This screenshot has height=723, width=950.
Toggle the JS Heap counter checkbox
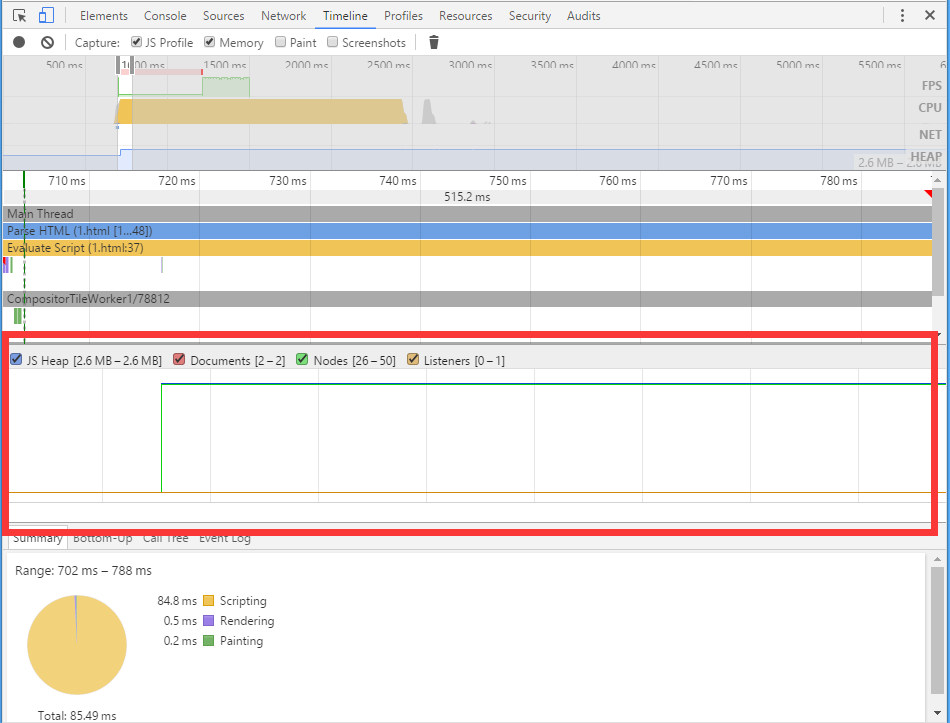[16, 360]
